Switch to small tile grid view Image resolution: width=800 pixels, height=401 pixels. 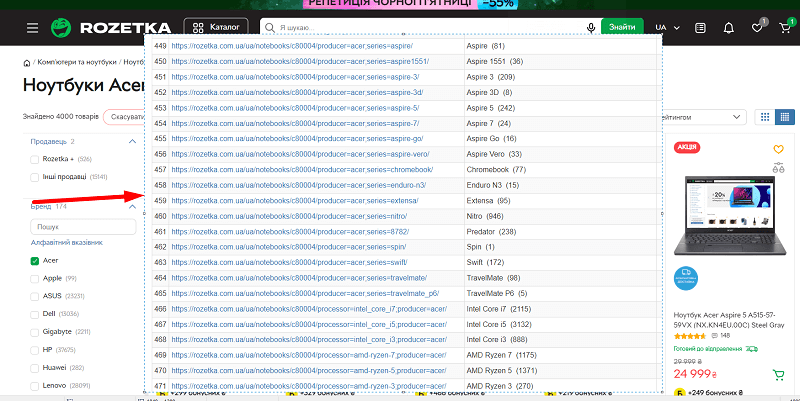(785, 117)
